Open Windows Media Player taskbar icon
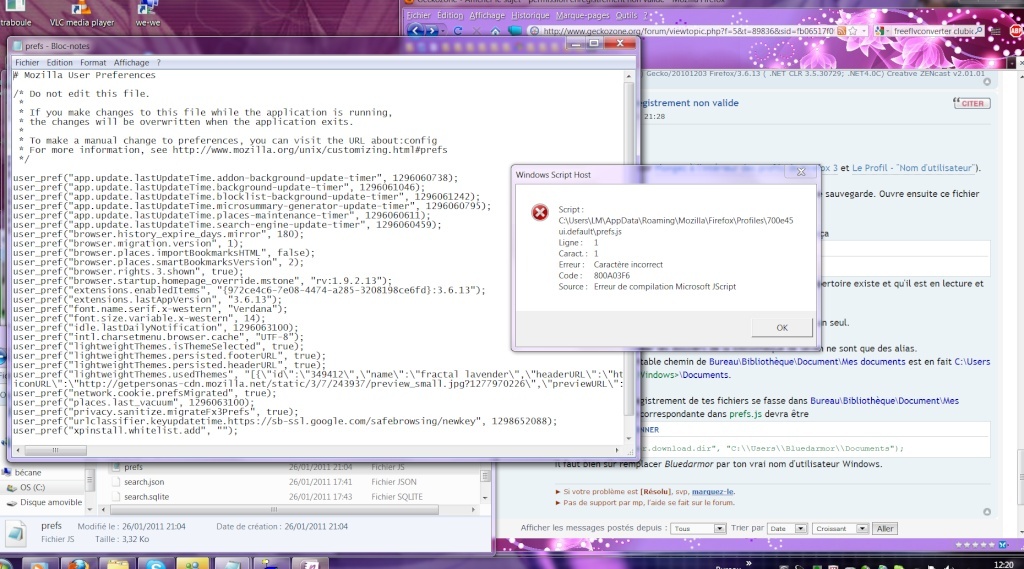The height and width of the screenshot is (569, 1024). (x=38, y=564)
